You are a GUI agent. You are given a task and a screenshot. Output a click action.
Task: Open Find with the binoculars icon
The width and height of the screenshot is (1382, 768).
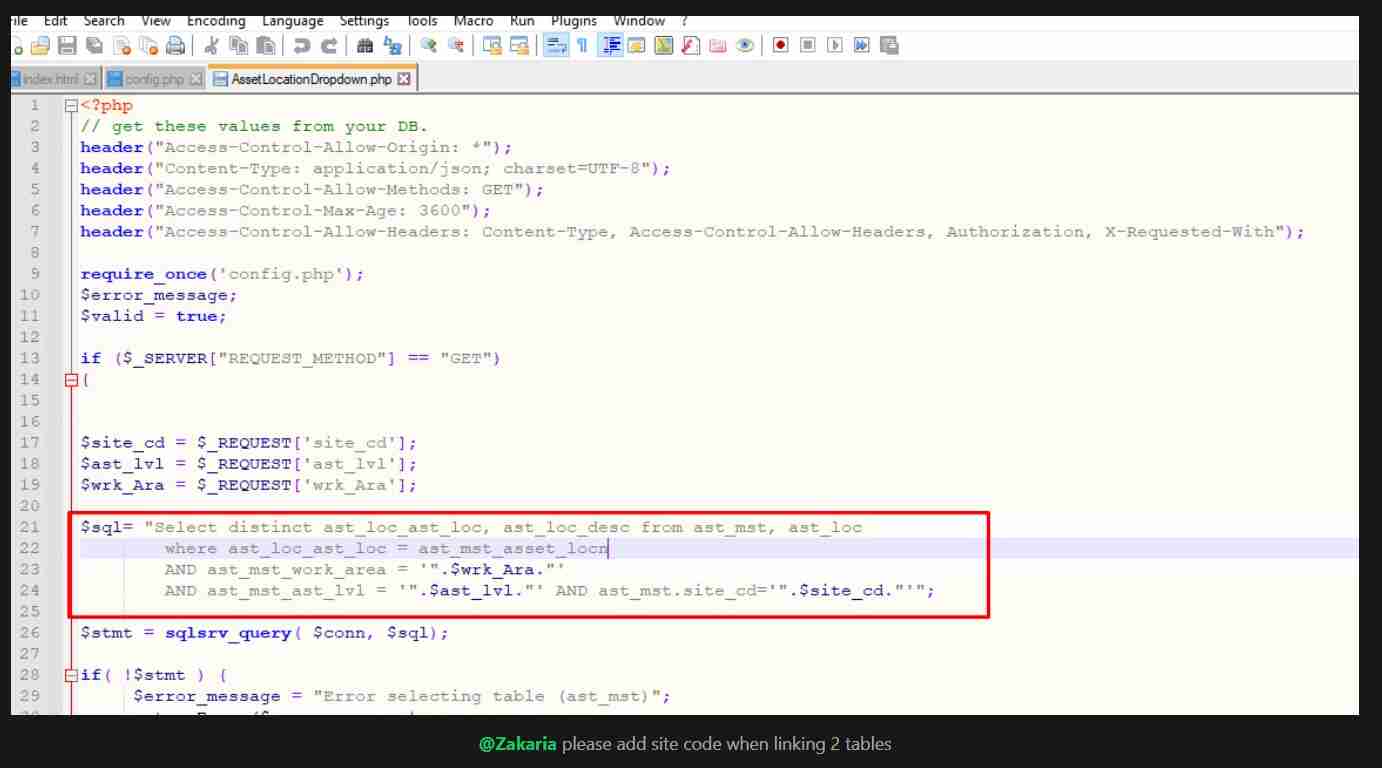point(365,45)
